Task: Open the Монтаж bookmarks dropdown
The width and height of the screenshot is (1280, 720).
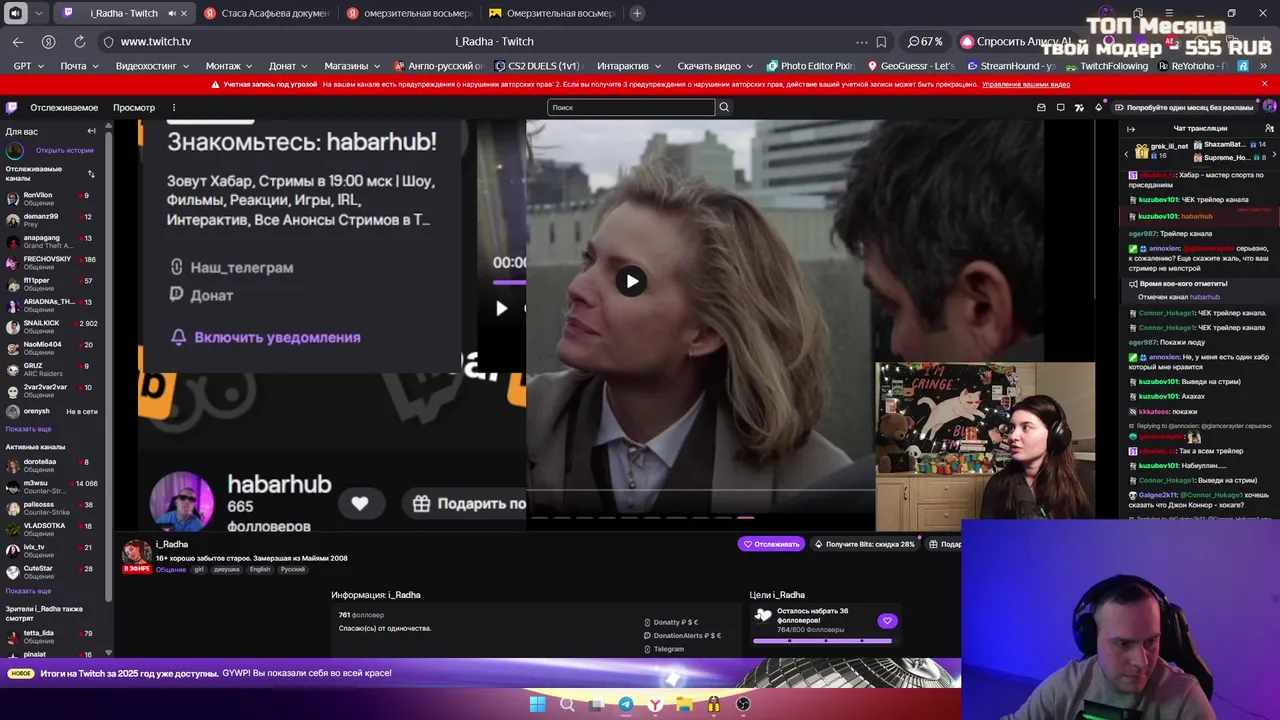Action: click(x=229, y=66)
